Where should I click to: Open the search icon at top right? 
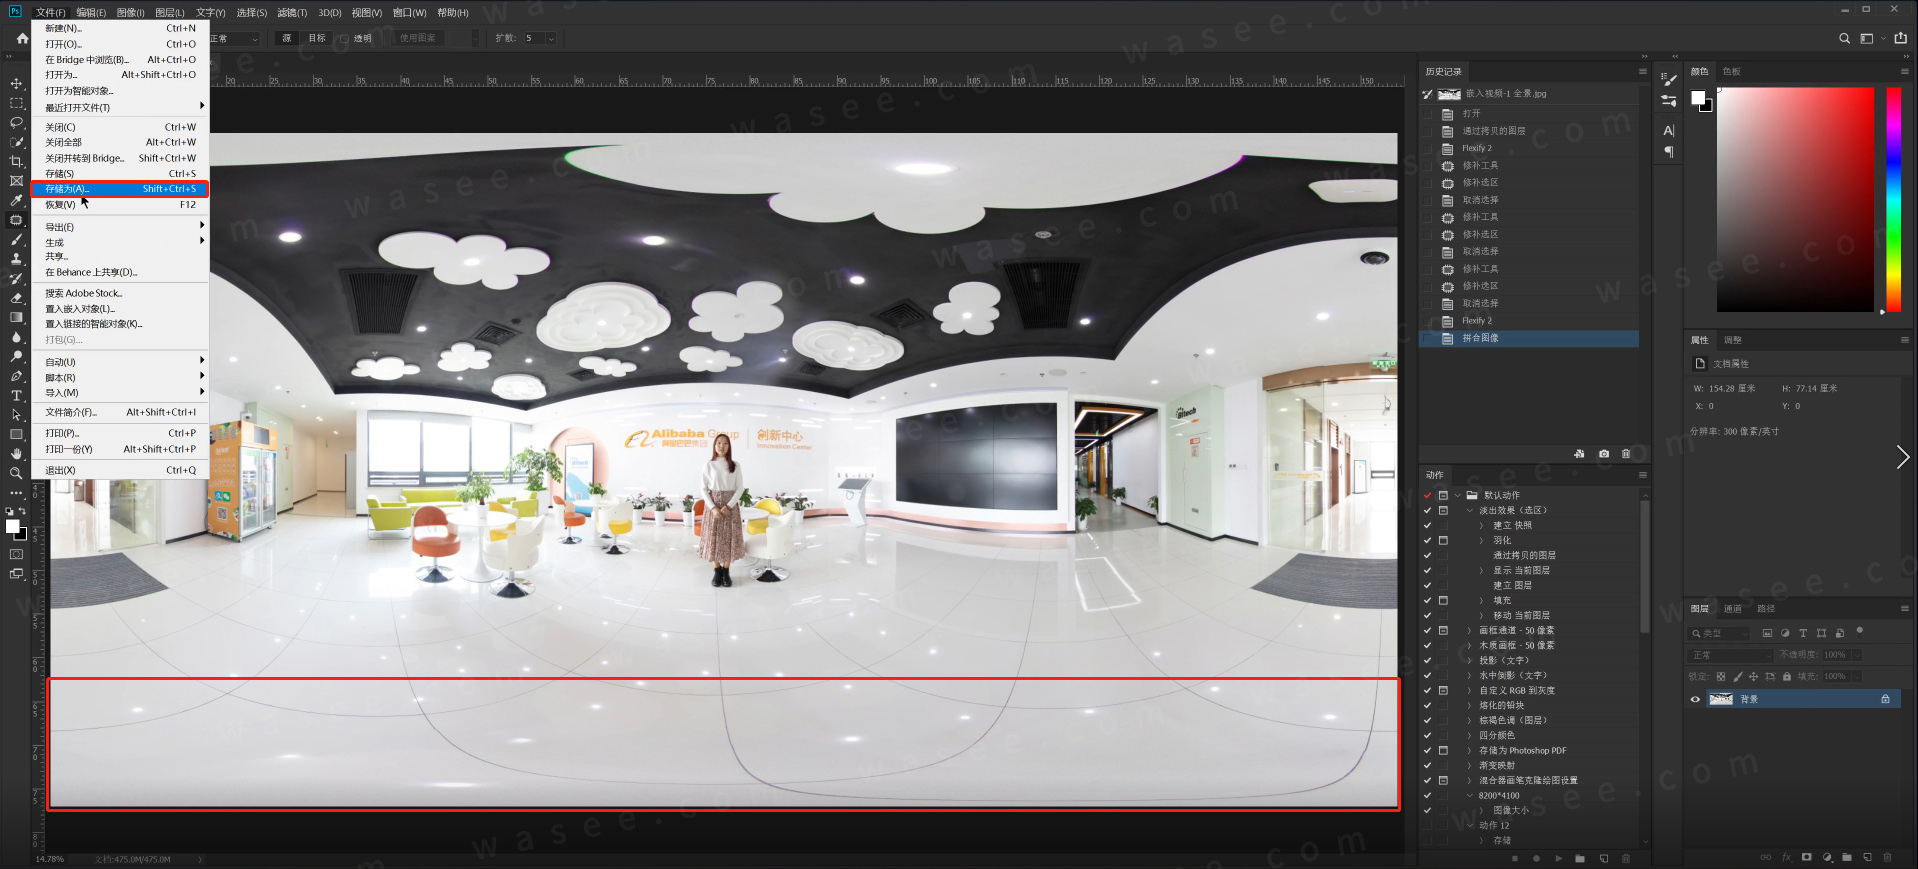coord(1844,38)
